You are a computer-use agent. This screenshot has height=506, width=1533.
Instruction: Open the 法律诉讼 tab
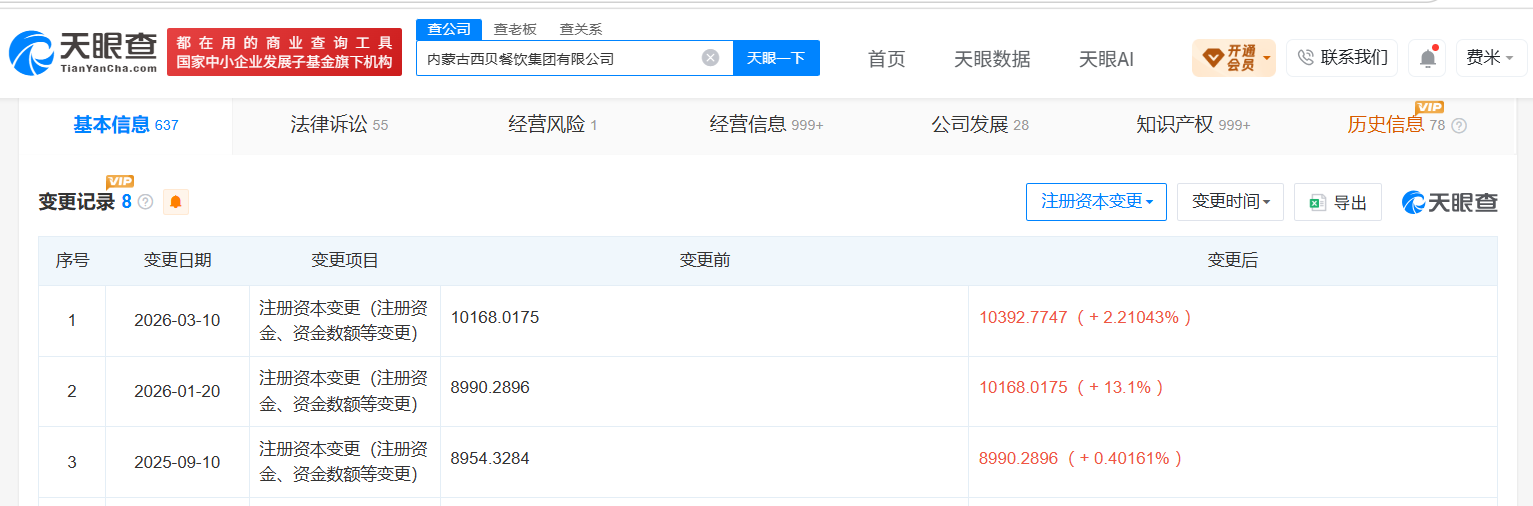click(x=339, y=125)
